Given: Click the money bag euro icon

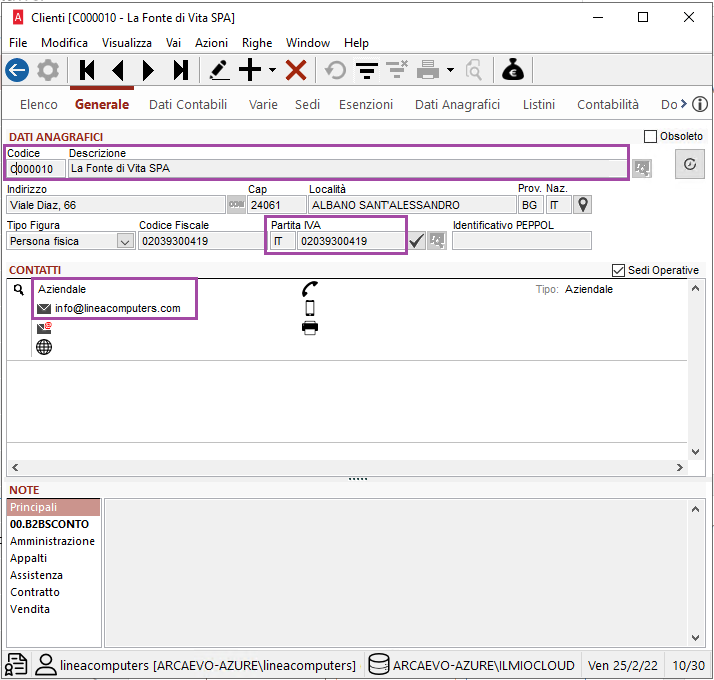Looking at the screenshot, I should point(512,70).
